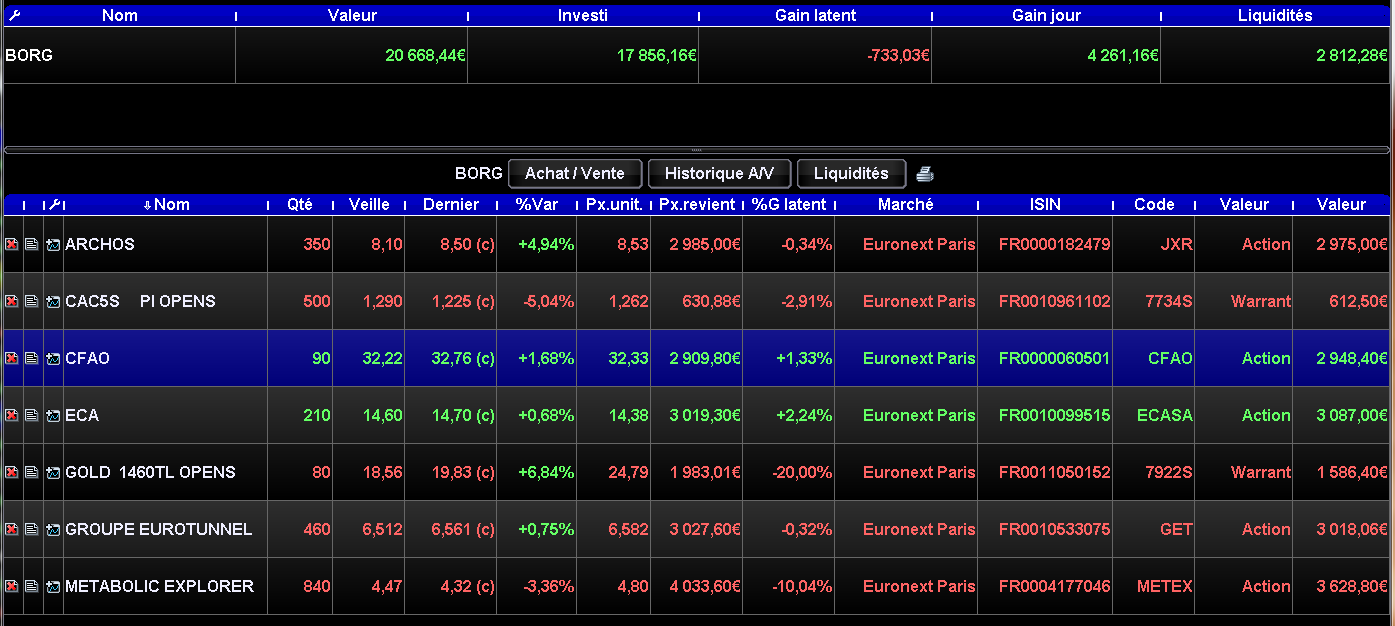The height and width of the screenshot is (626, 1395).
Task: Open the document icon for GROUPE EUROTUNNEL
Action: tap(32, 530)
